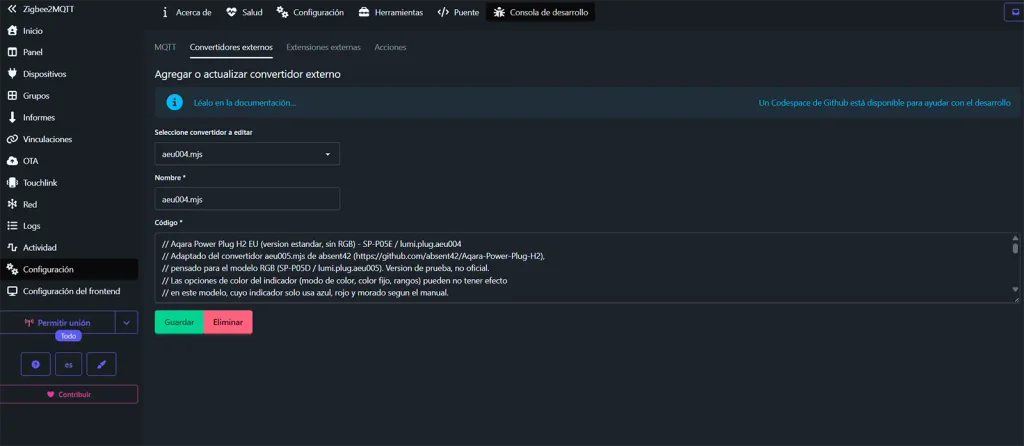Open top Configuración tab
This screenshot has height=446, width=1024.
pos(310,12)
